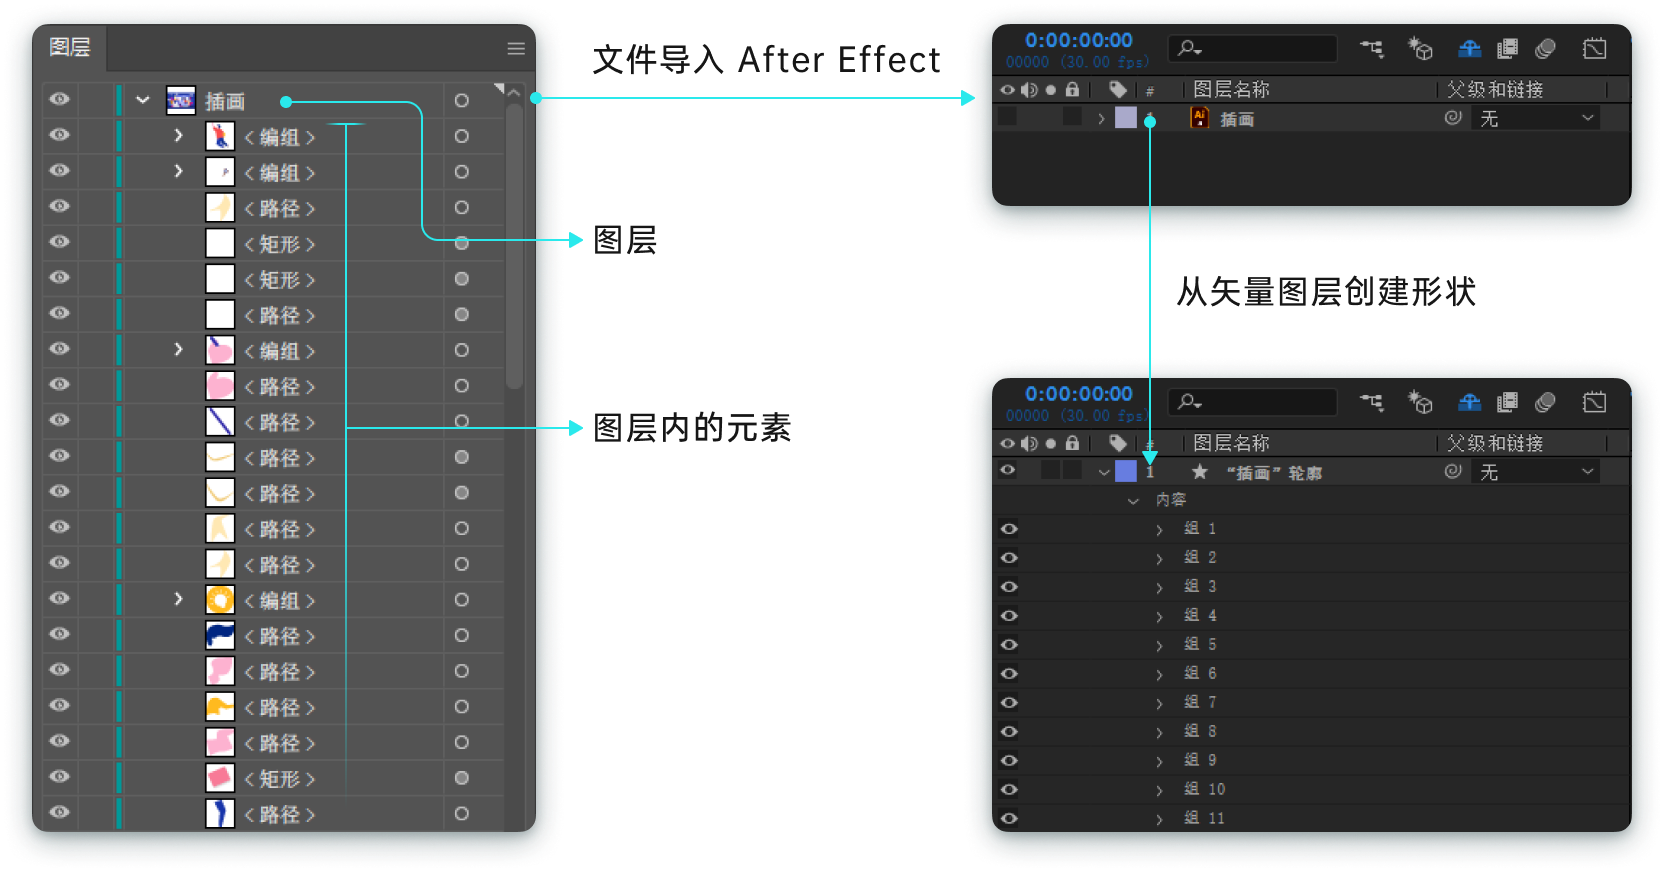Click the target circle of the 插画 layer
1664x872 pixels.
pyautogui.click(x=461, y=101)
